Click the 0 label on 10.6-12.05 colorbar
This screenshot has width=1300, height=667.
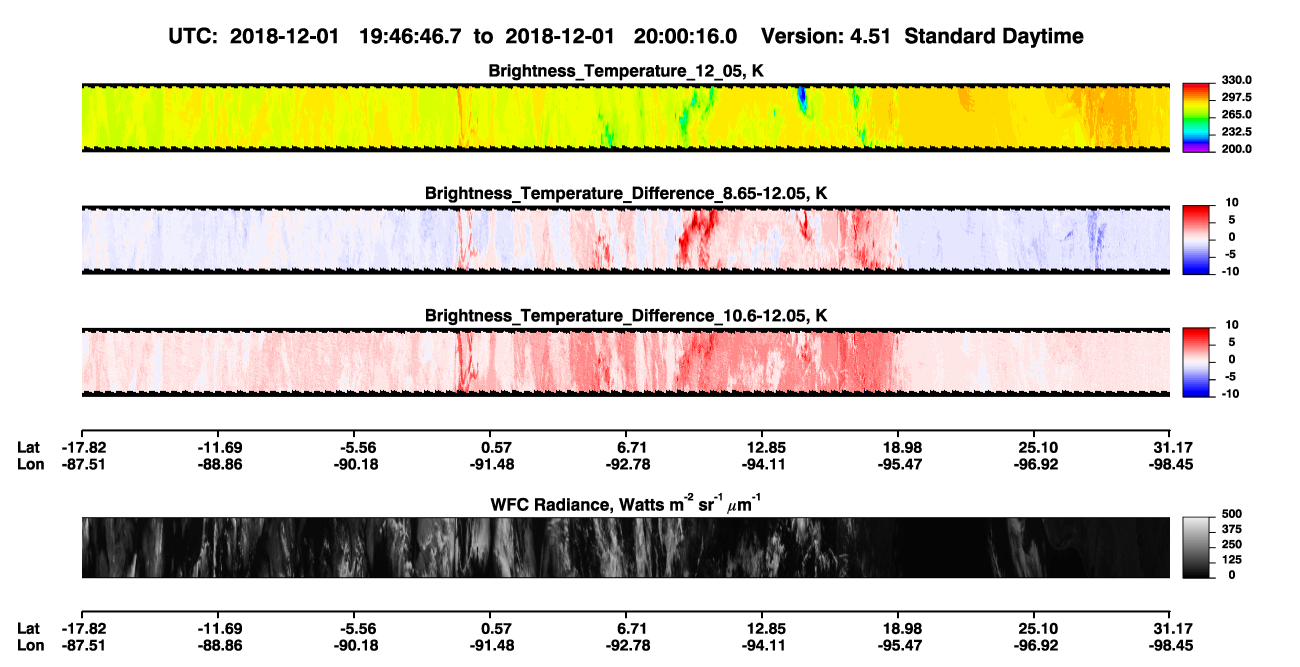pos(1231,360)
